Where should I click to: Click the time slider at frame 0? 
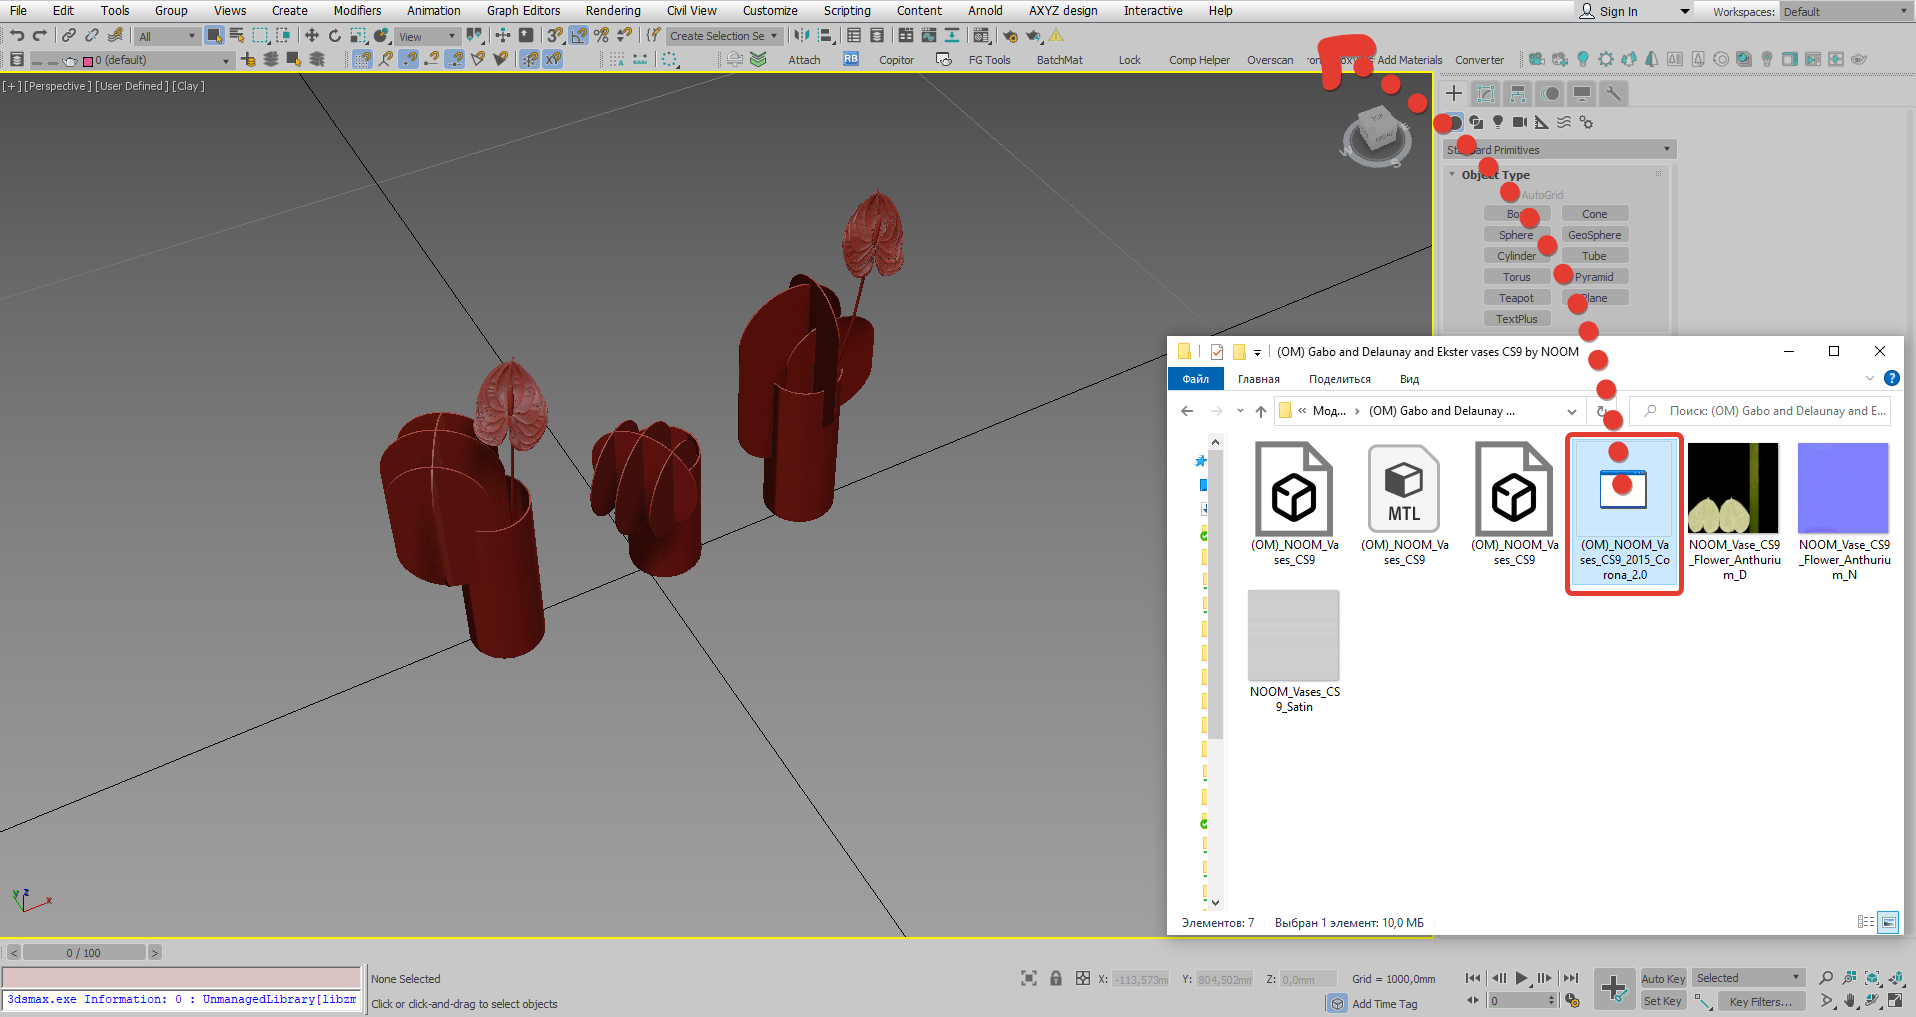point(85,952)
